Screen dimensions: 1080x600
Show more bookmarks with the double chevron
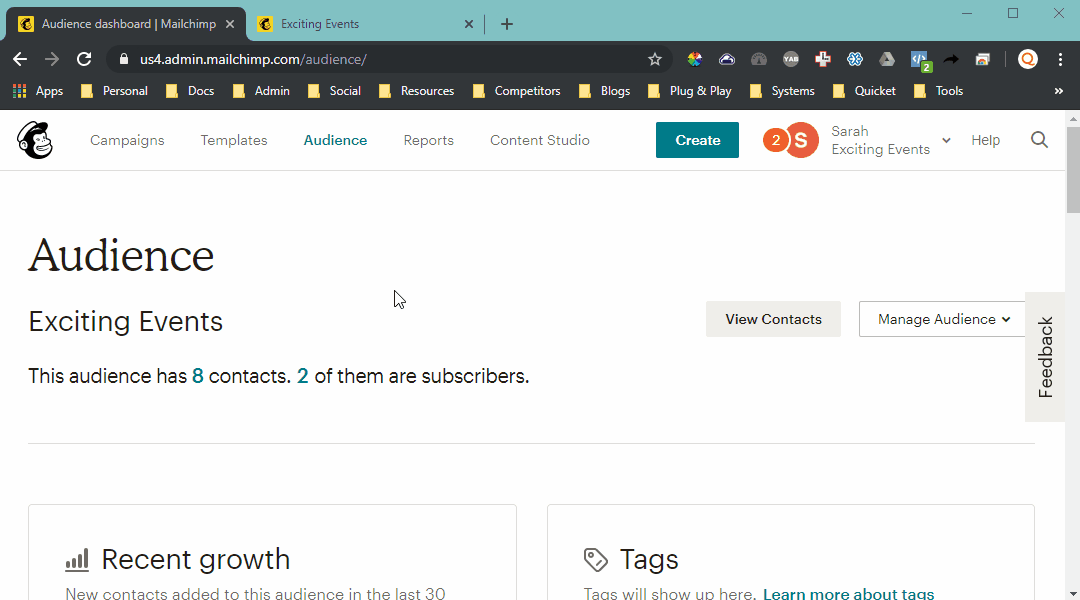pyautogui.click(x=1059, y=91)
